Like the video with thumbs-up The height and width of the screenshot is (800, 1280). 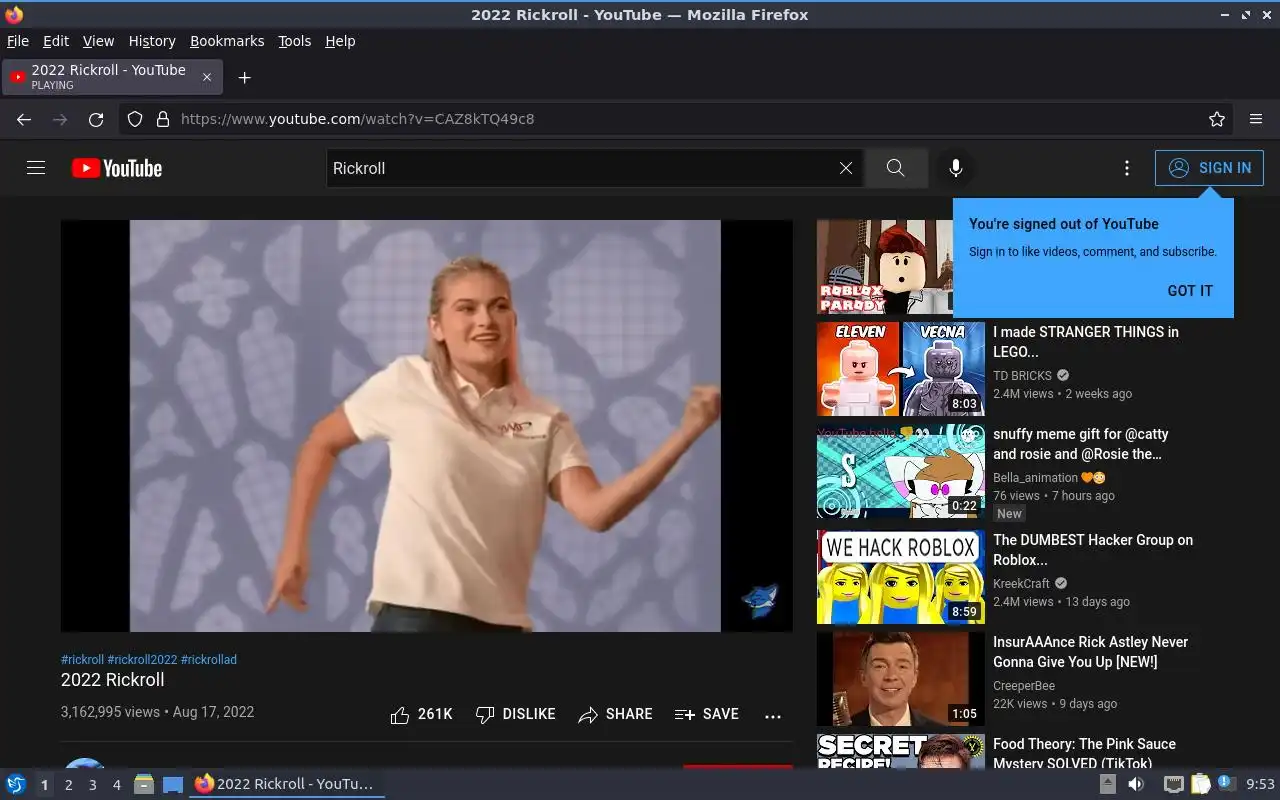[421, 714]
